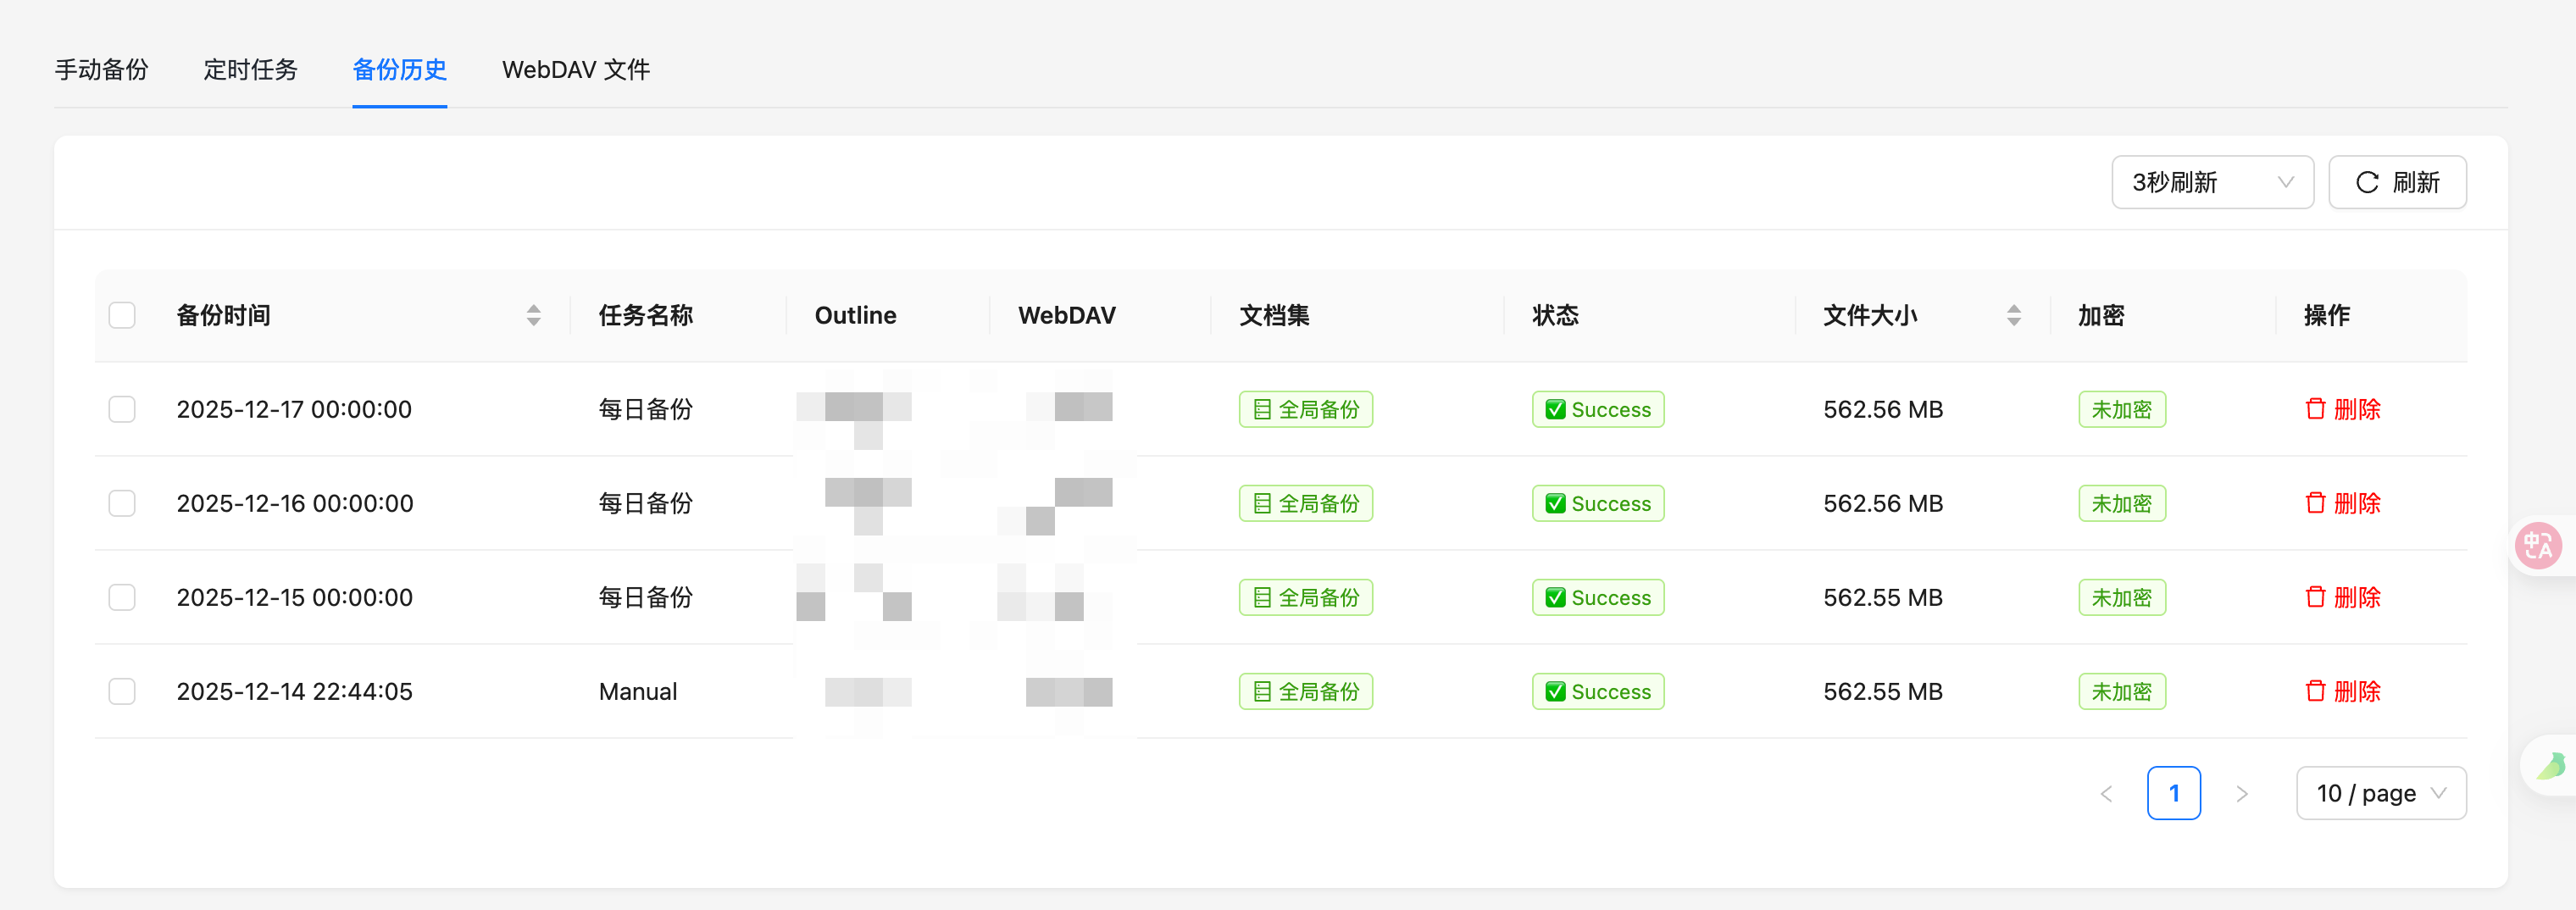Click the 2025-12-14 22:44:05 timestamp cell

click(294, 691)
